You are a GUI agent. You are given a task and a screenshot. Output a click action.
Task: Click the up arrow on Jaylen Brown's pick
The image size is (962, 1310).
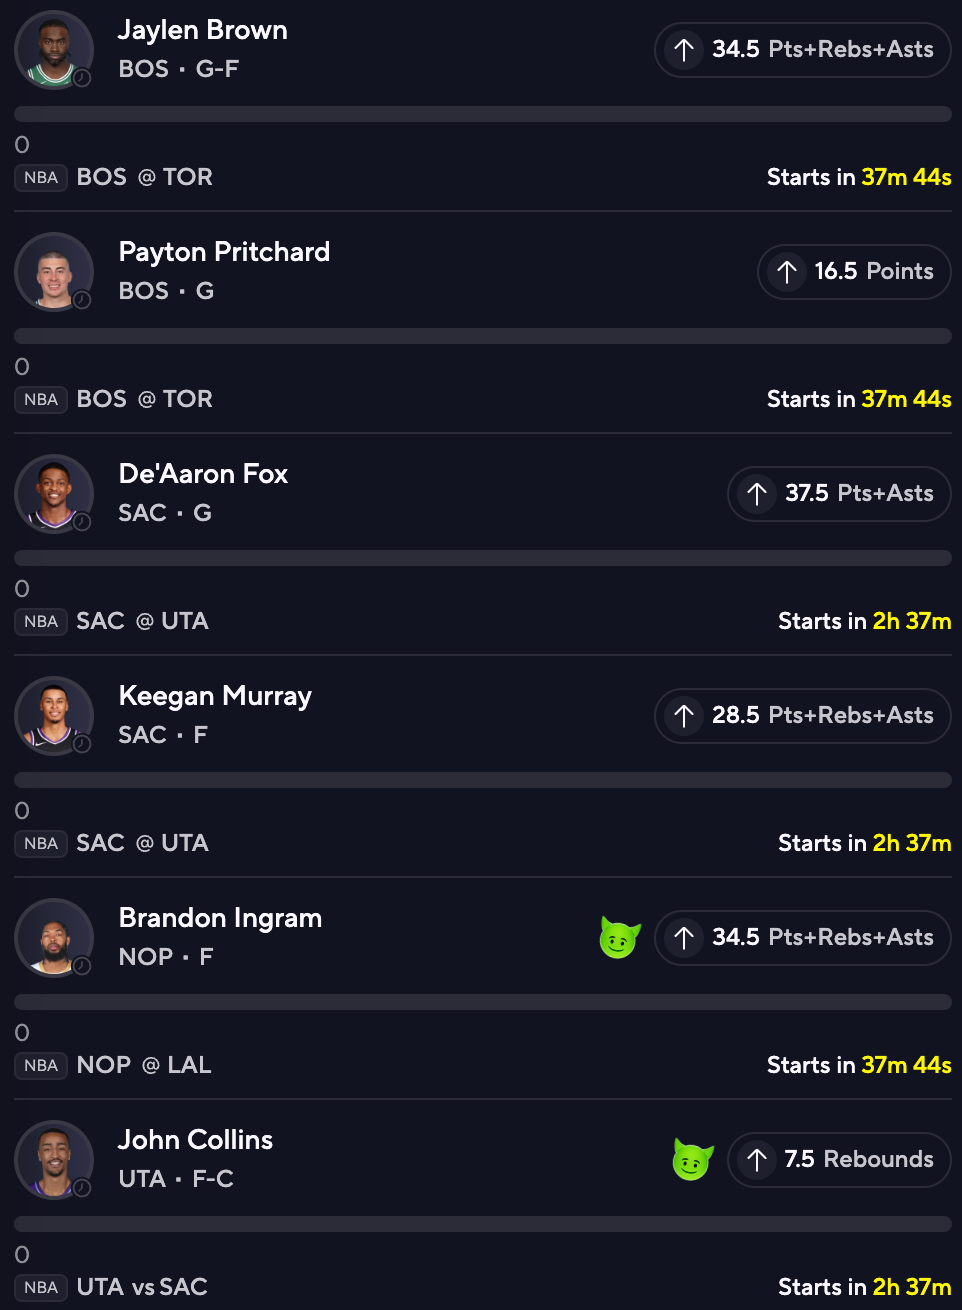pyautogui.click(x=684, y=50)
